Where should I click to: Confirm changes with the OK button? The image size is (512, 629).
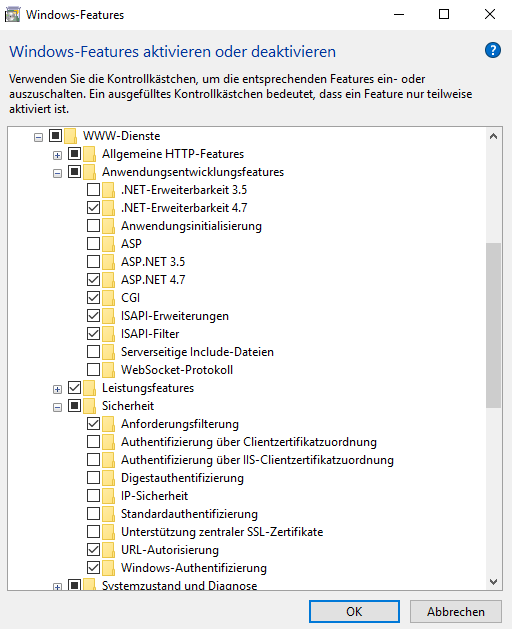(x=354, y=611)
